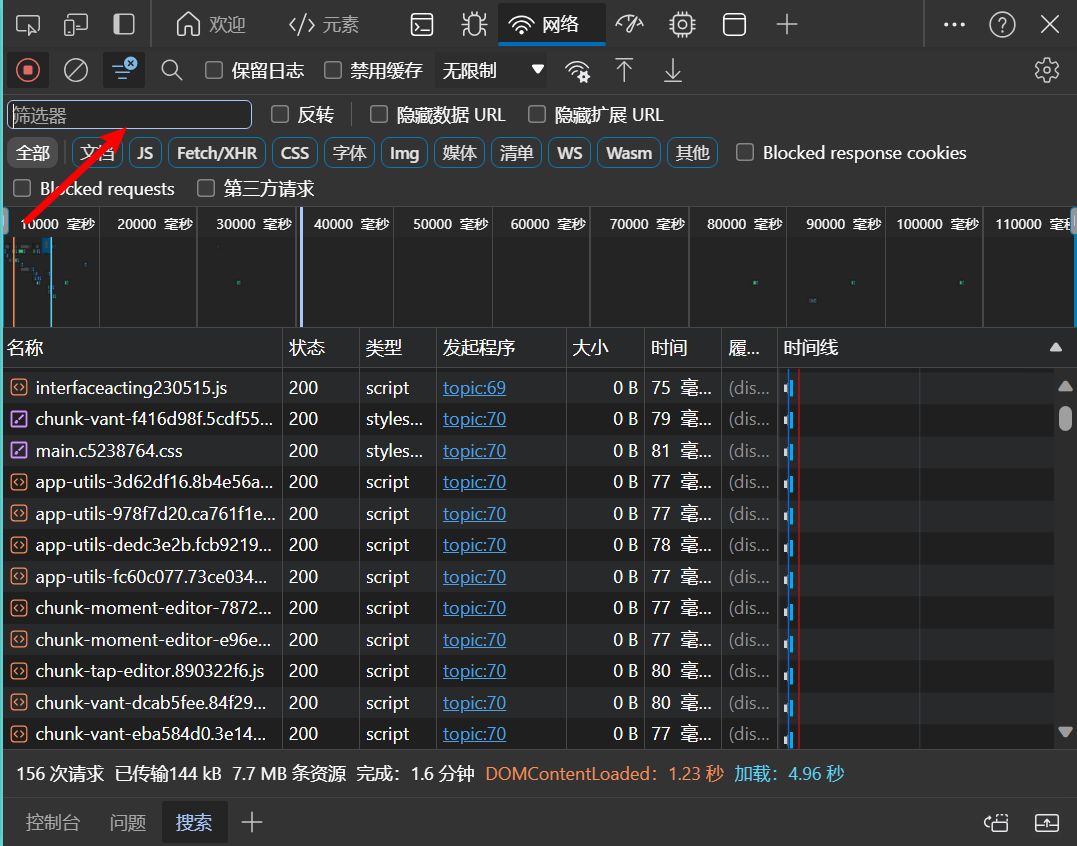
Task: Filter requests by CSS type
Action: click(x=295, y=152)
